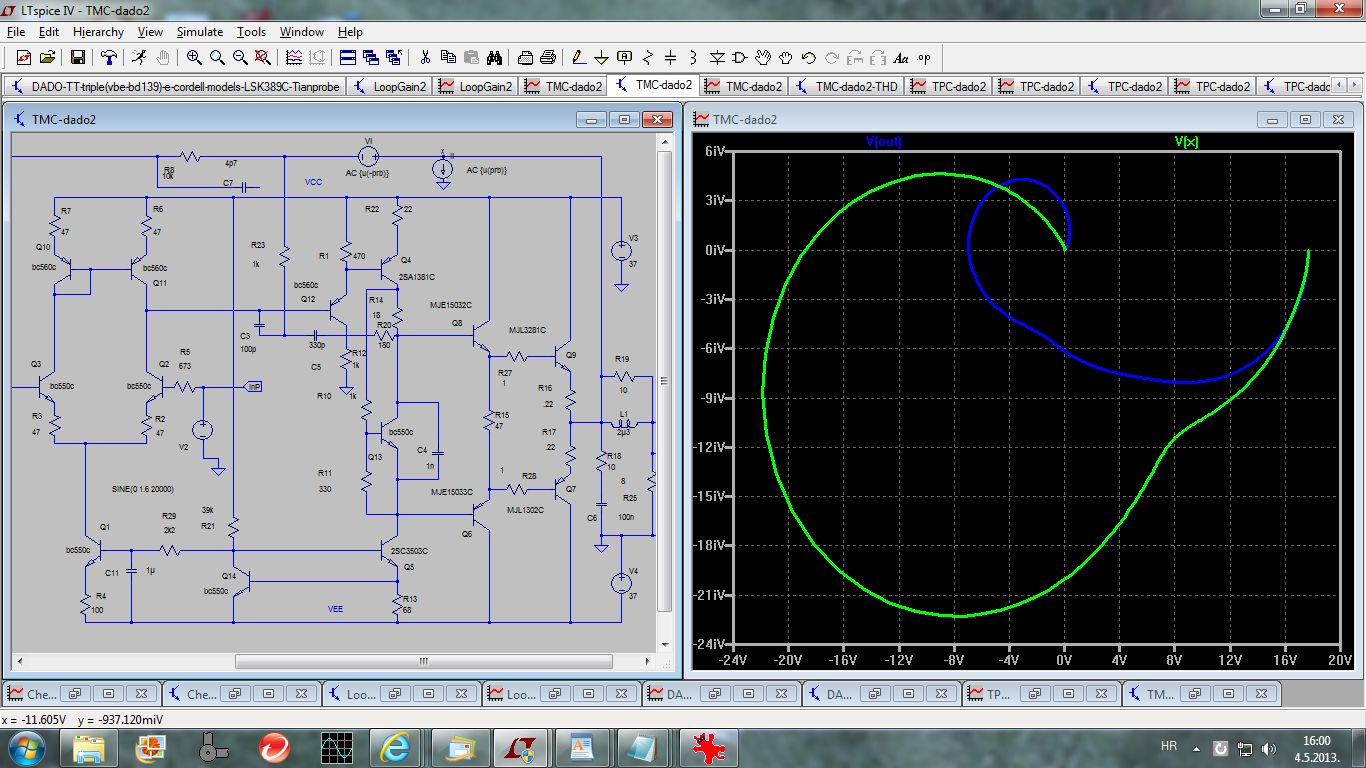Click the Cut scissors icon
This screenshot has height=768, width=1366.
424,58
